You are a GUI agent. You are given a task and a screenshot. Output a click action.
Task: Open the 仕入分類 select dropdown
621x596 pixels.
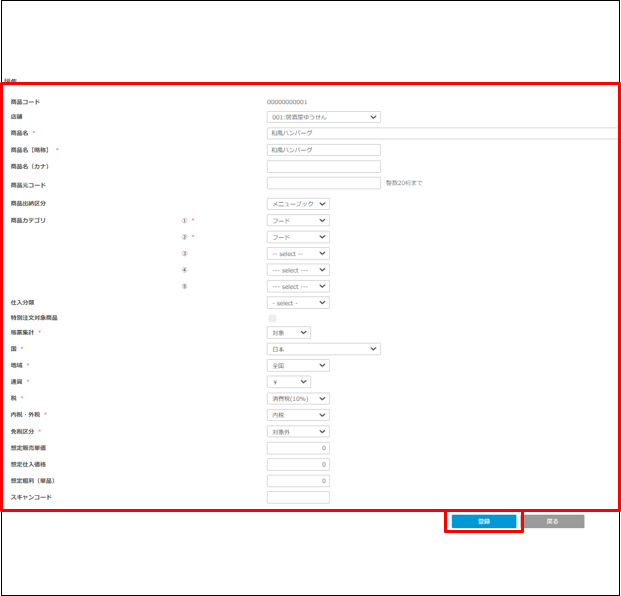point(298,303)
